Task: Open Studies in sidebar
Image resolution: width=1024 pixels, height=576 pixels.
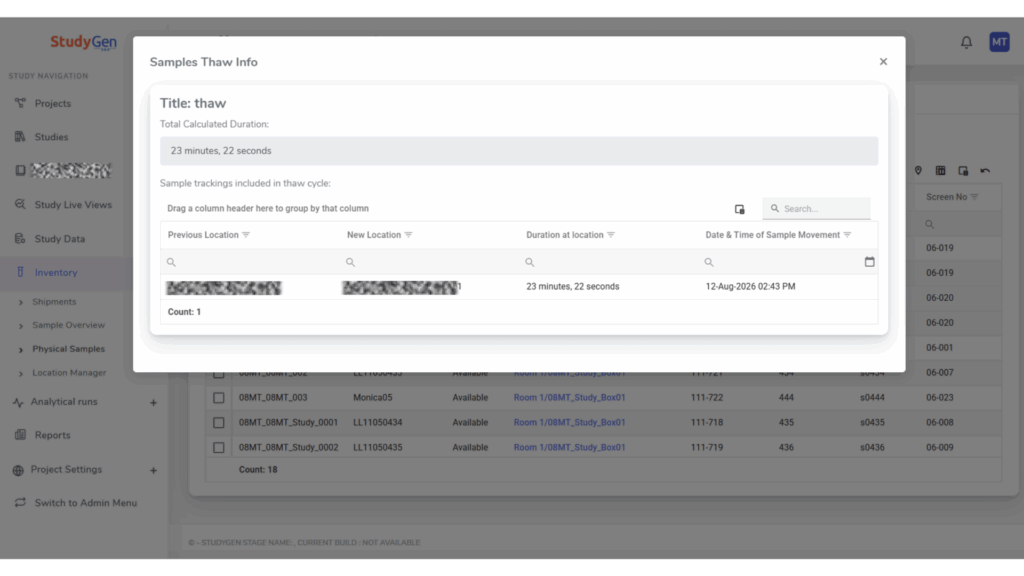Action: tap(51, 137)
